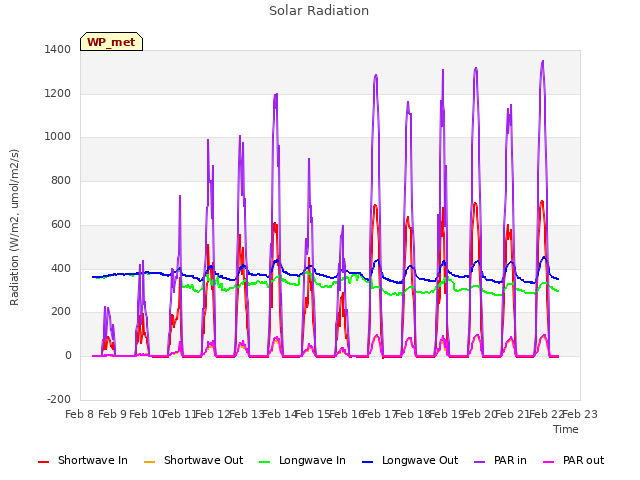This screenshot has width=640, height=480.
Task: Click the Feb 9 x-axis label
Action: click(x=113, y=414)
